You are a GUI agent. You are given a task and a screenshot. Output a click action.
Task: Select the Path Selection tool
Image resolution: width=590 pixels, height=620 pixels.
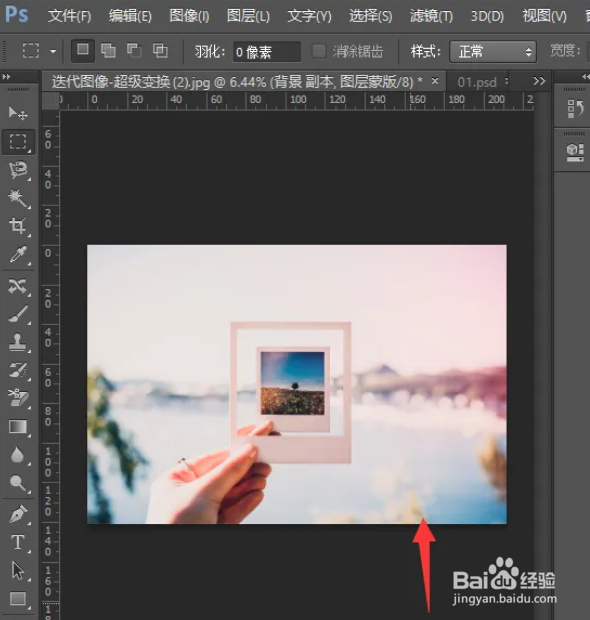[x=18, y=571]
